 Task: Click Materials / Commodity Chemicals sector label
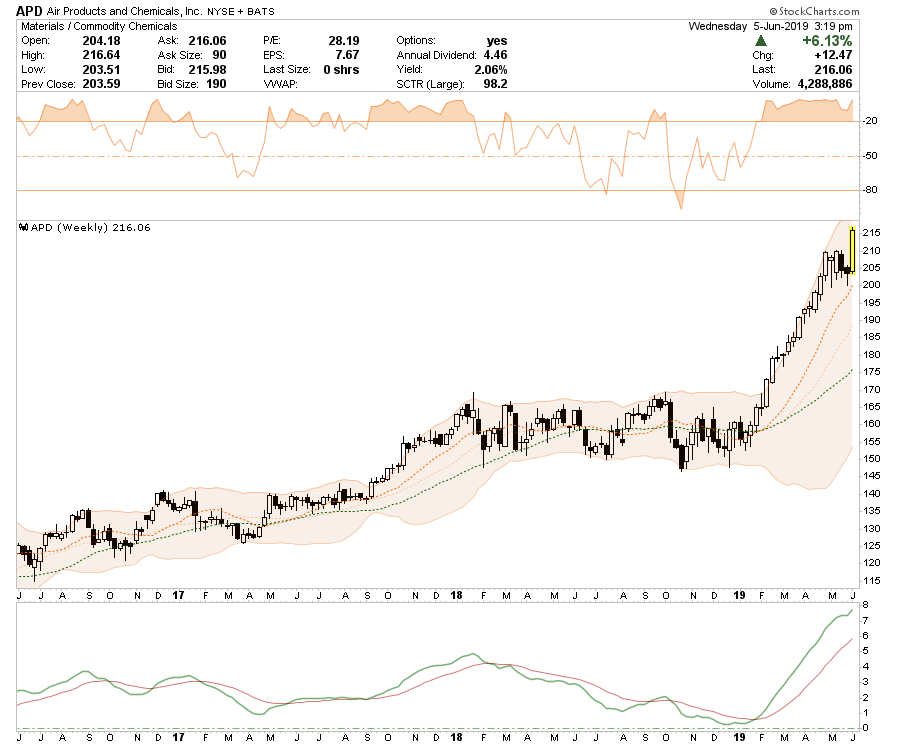pyautogui.click(x=99, y=26)
